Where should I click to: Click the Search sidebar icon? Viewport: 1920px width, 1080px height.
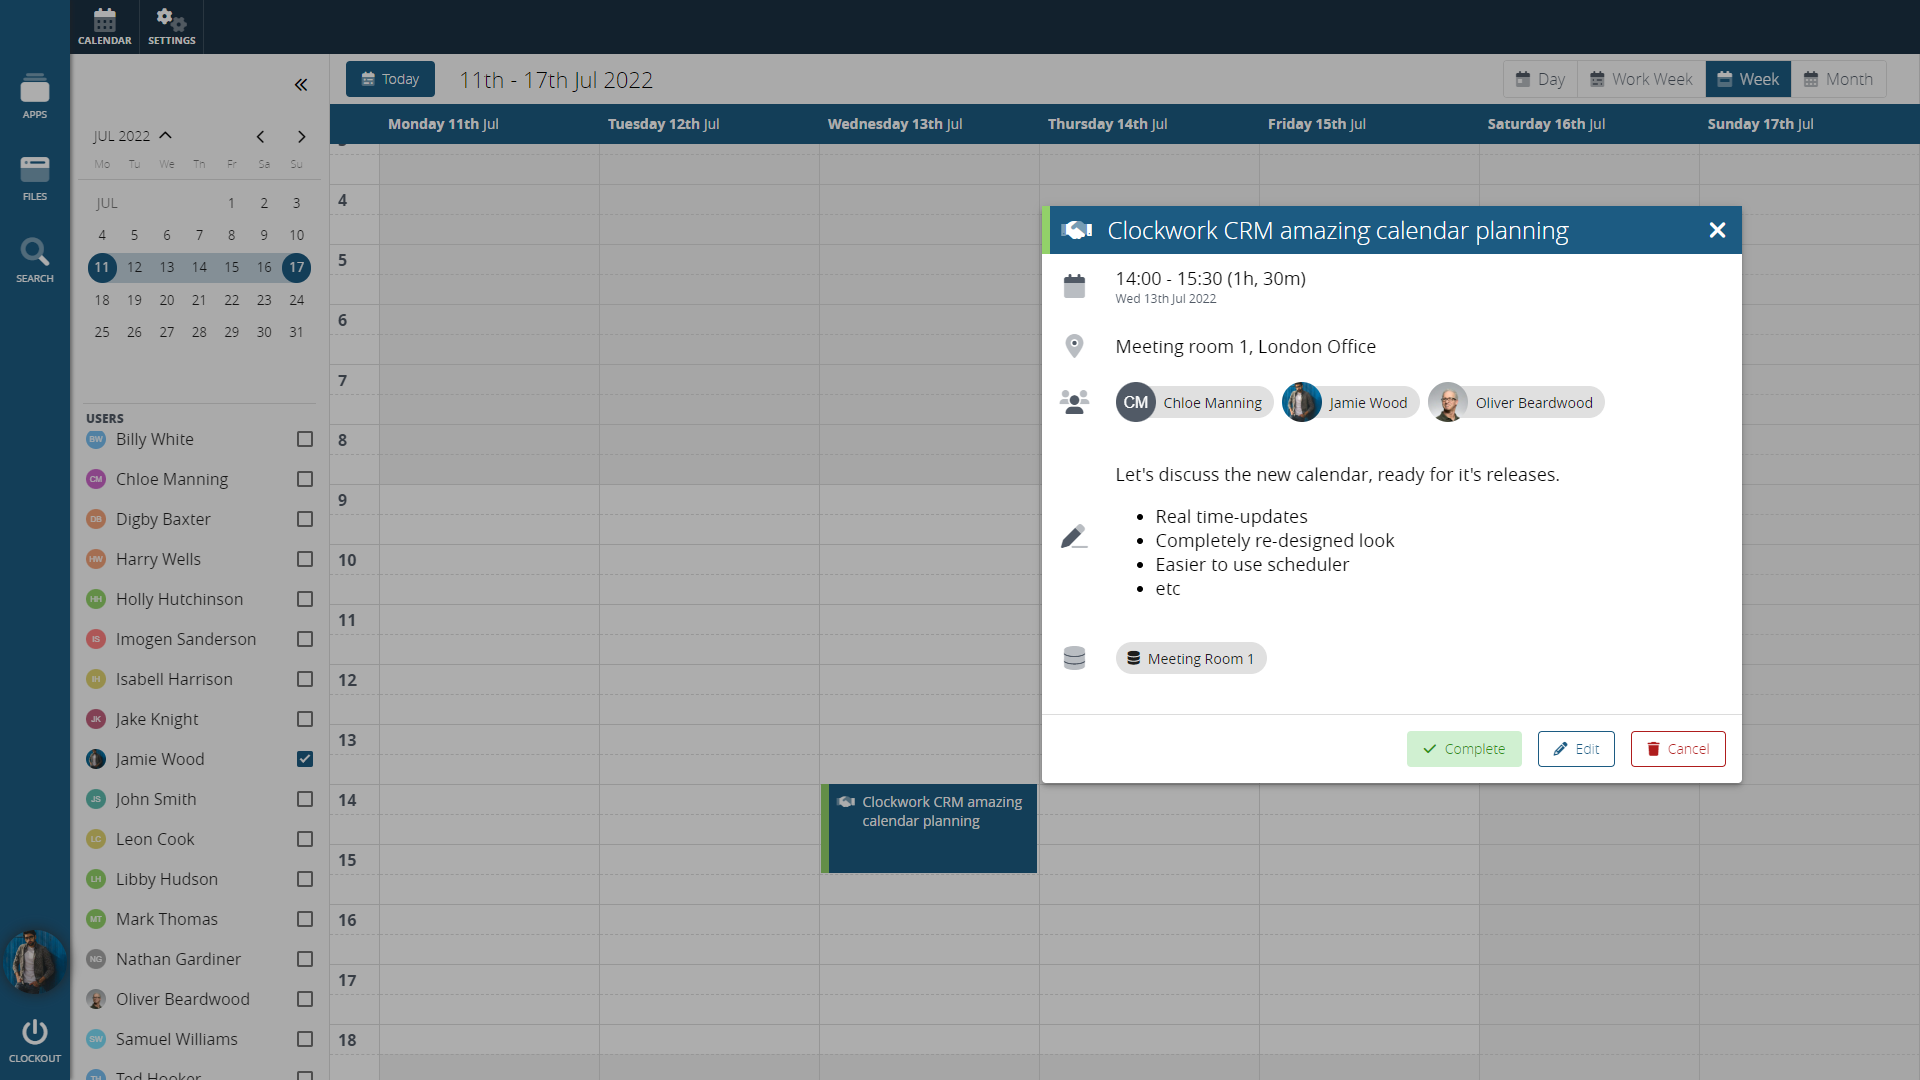pyautogui.click(x=34, y=259)
